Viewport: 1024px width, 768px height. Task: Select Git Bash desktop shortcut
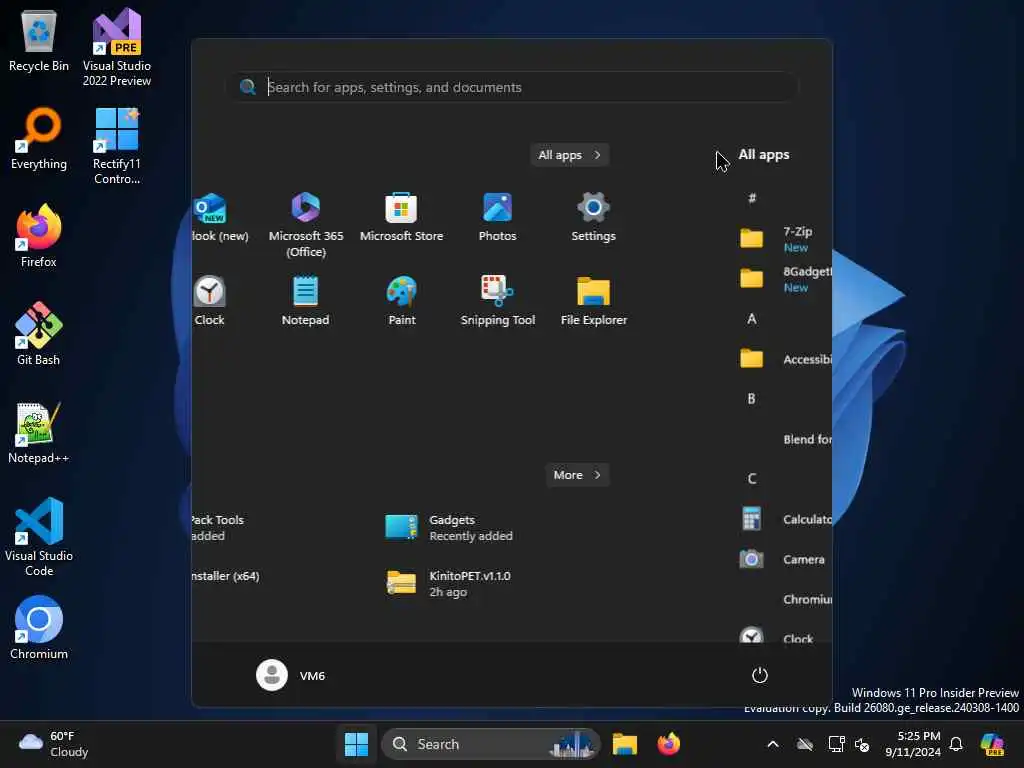[39, 334]
